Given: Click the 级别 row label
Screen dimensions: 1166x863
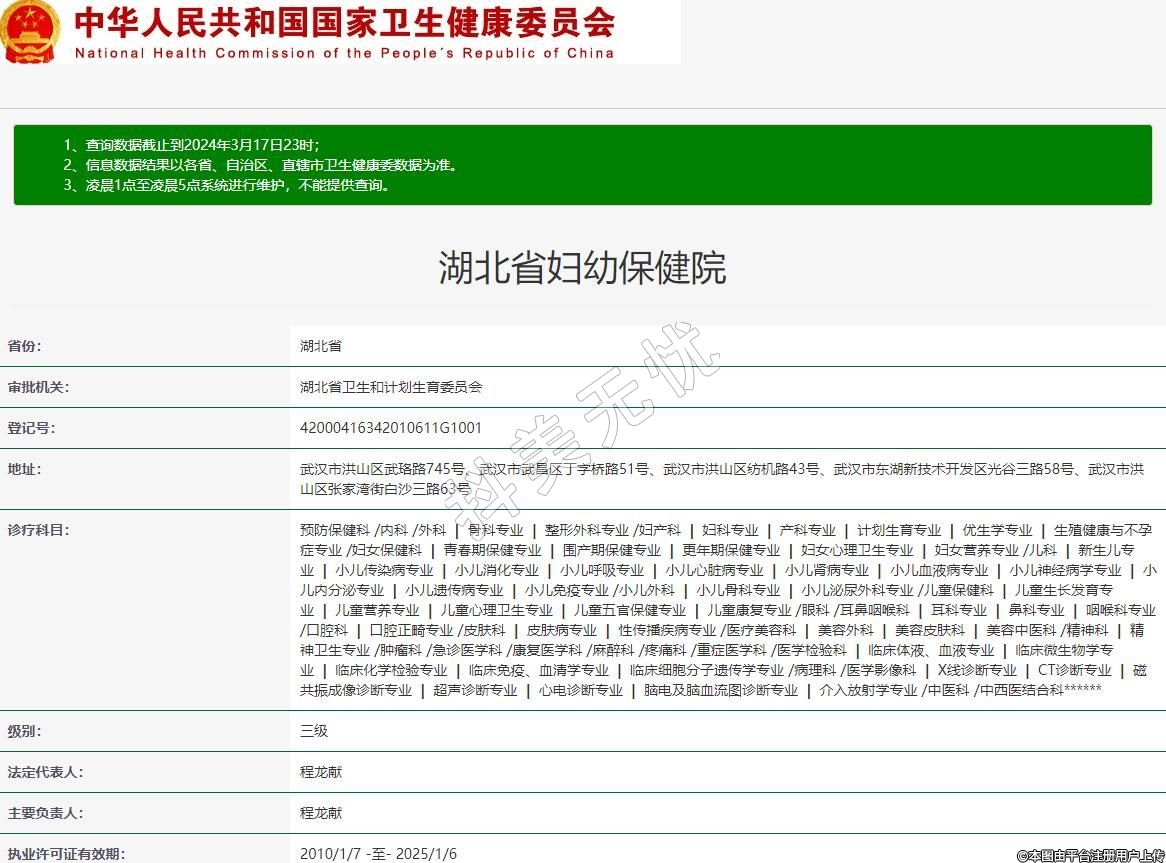Looking at the screenshot, I should [x=25, y=731].
